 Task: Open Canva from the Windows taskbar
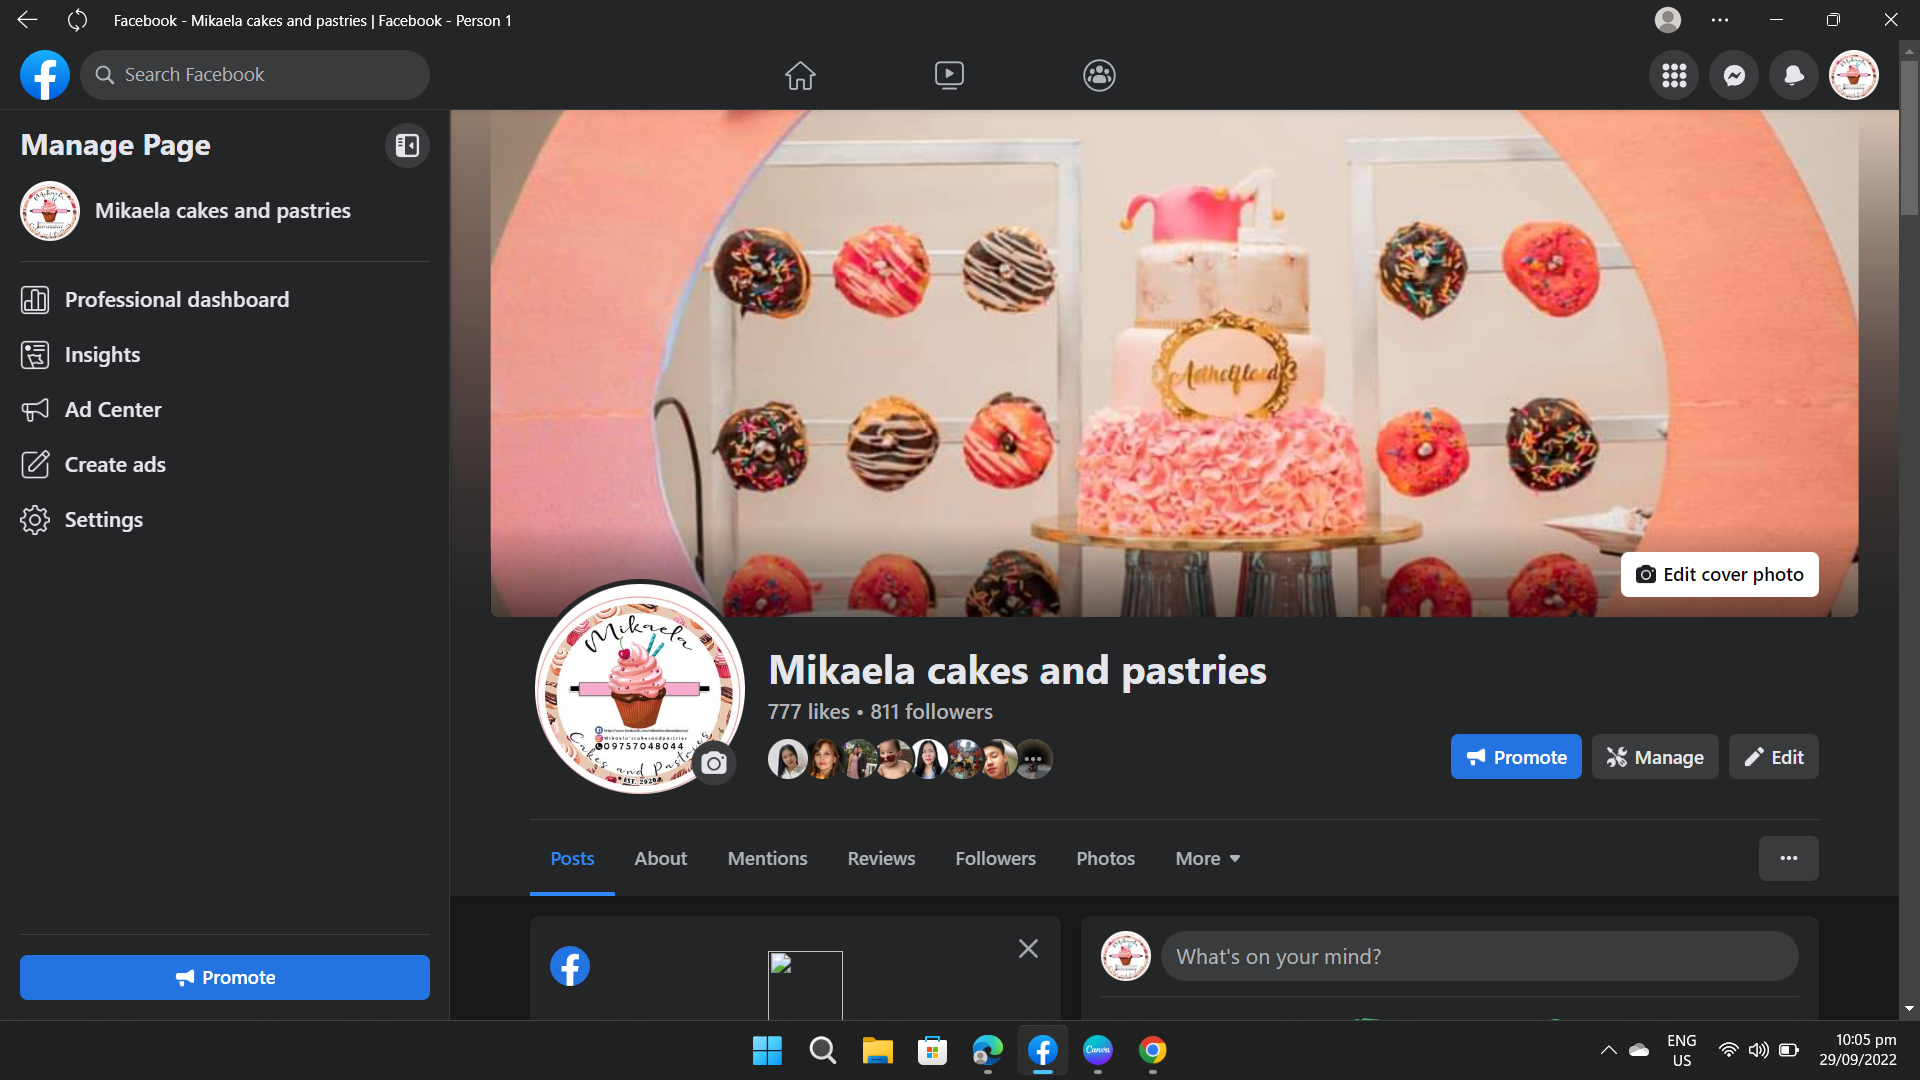tap(1097, 1050)
